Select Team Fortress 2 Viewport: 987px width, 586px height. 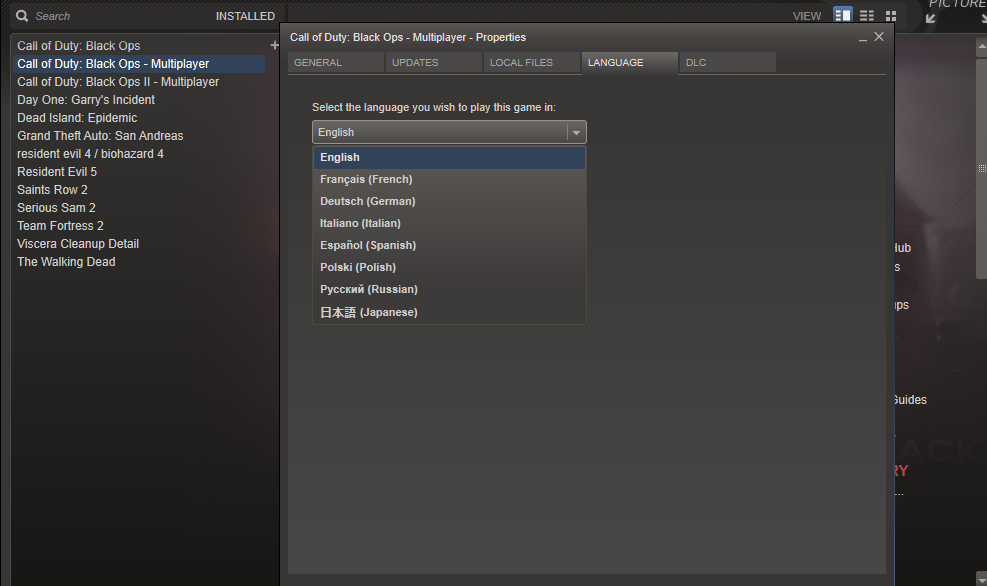pos(139,225)
